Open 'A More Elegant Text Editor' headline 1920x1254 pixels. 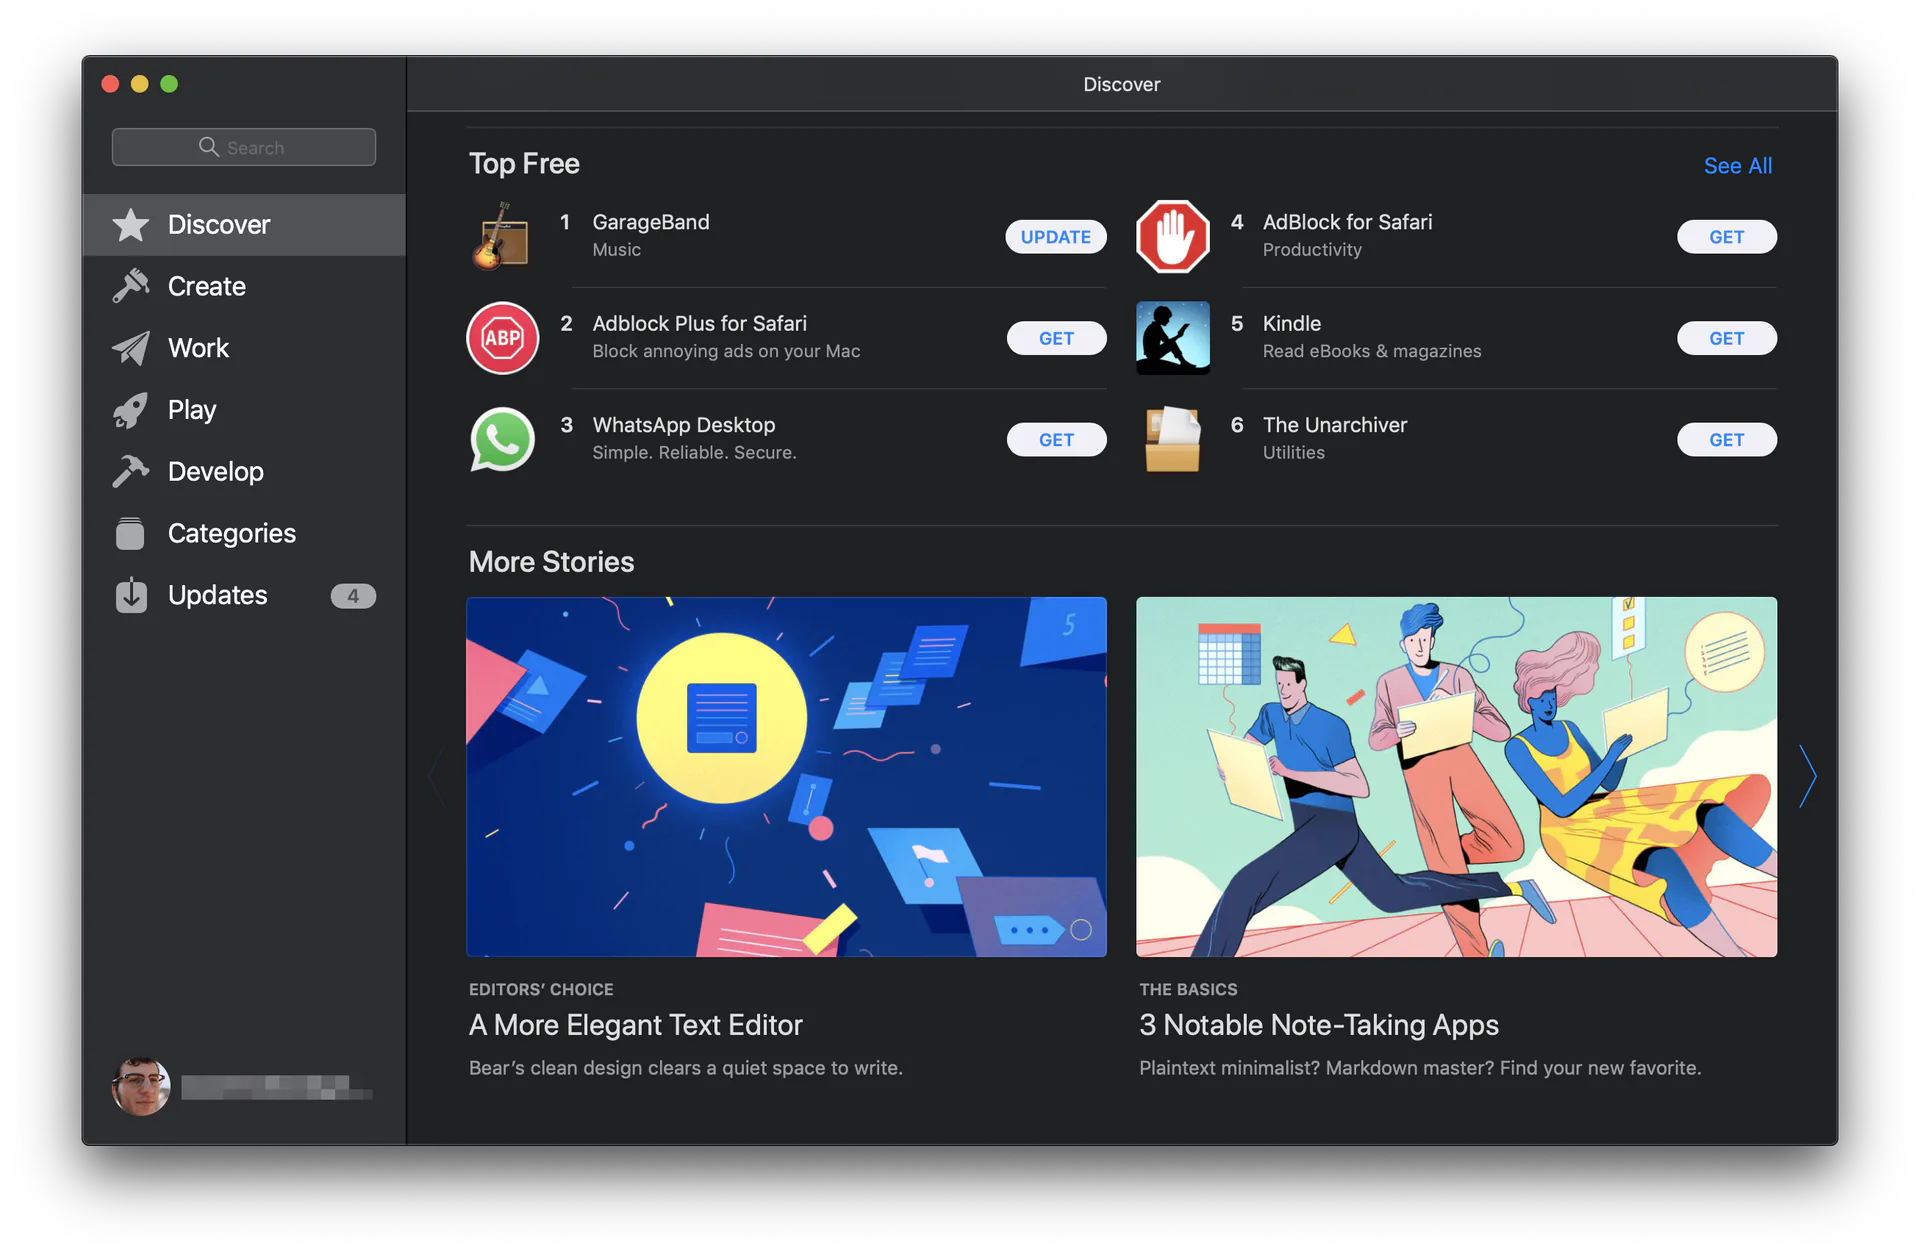pos(636,1025)
